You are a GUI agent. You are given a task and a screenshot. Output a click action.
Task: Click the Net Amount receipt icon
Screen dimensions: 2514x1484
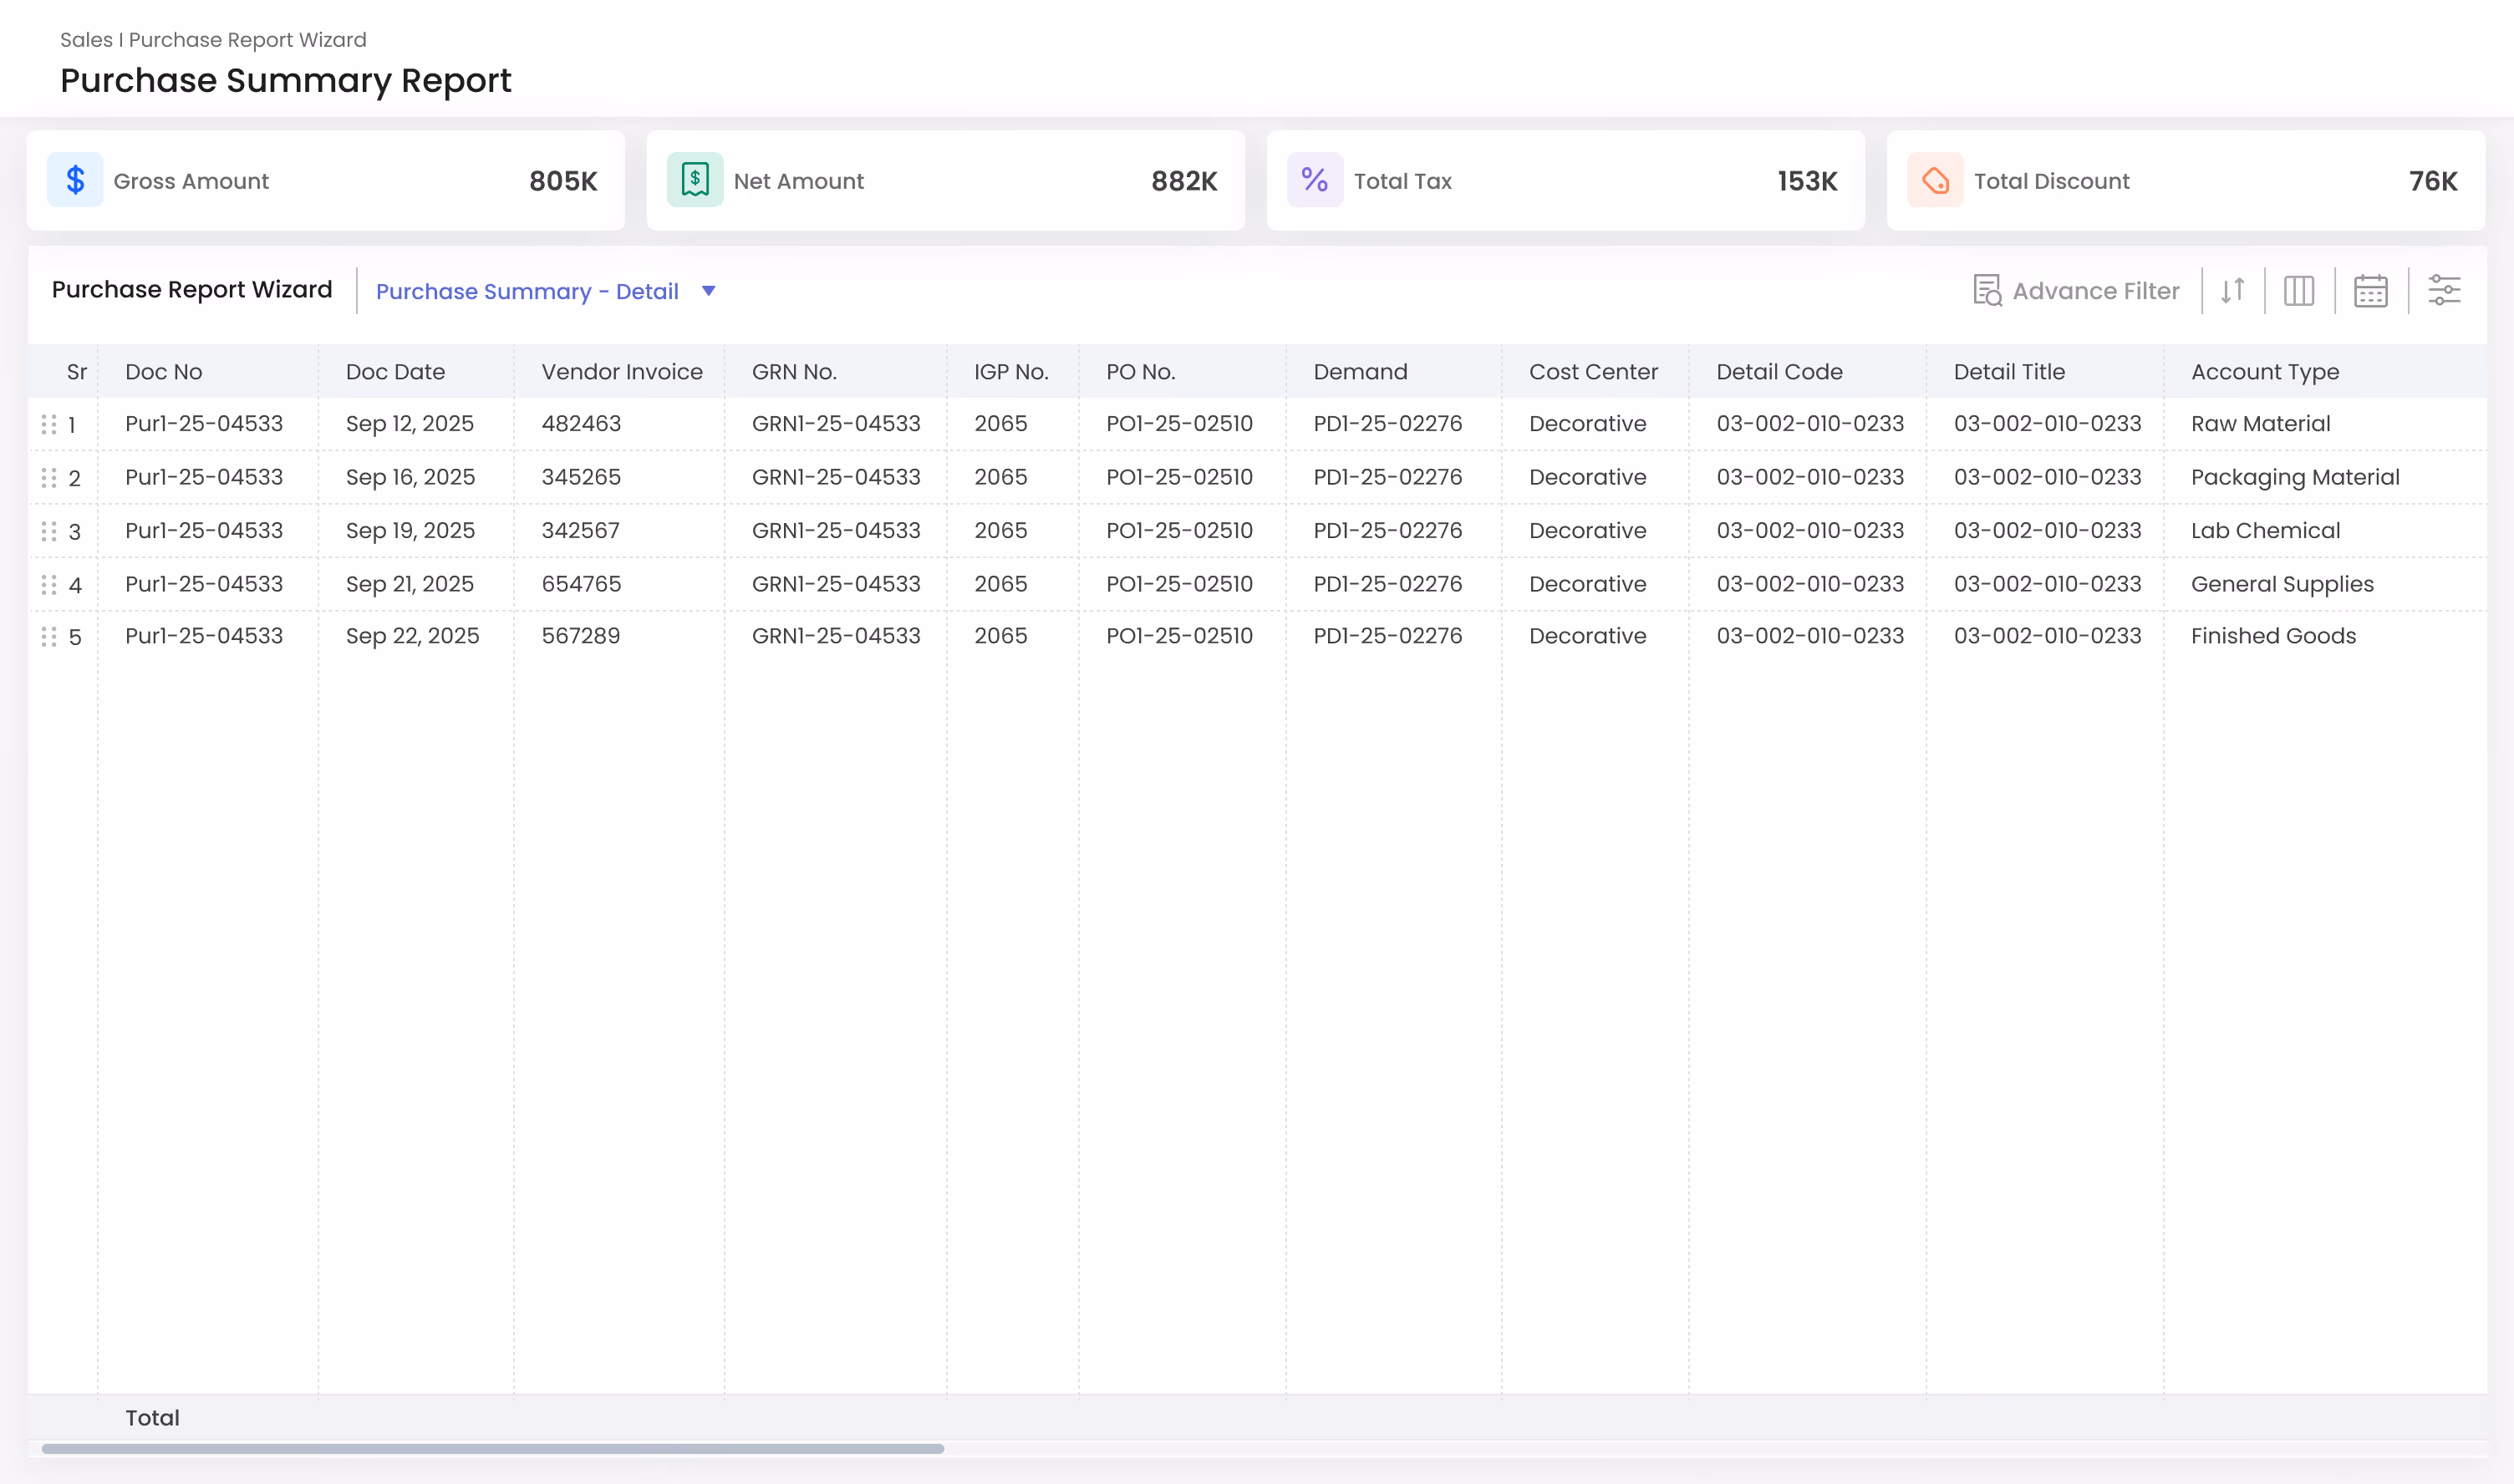click(x=695, y=180)
